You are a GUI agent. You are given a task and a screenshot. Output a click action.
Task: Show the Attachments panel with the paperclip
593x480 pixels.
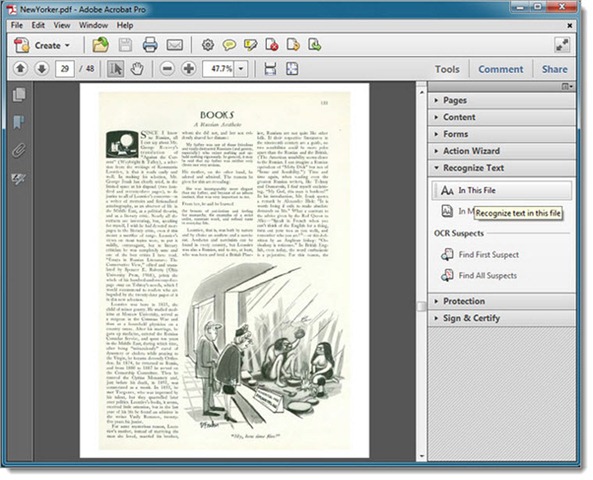point(19,151)
